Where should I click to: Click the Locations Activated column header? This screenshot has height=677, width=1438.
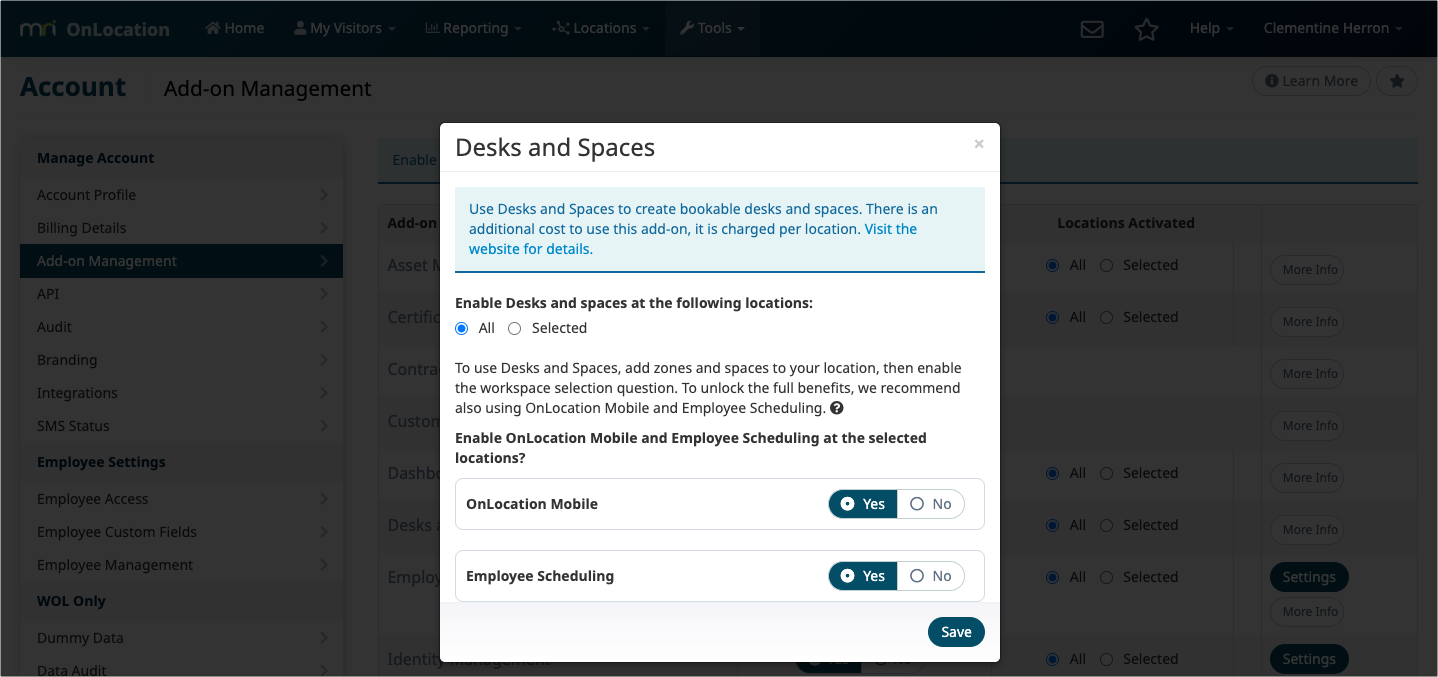[x=1125, y=223]
